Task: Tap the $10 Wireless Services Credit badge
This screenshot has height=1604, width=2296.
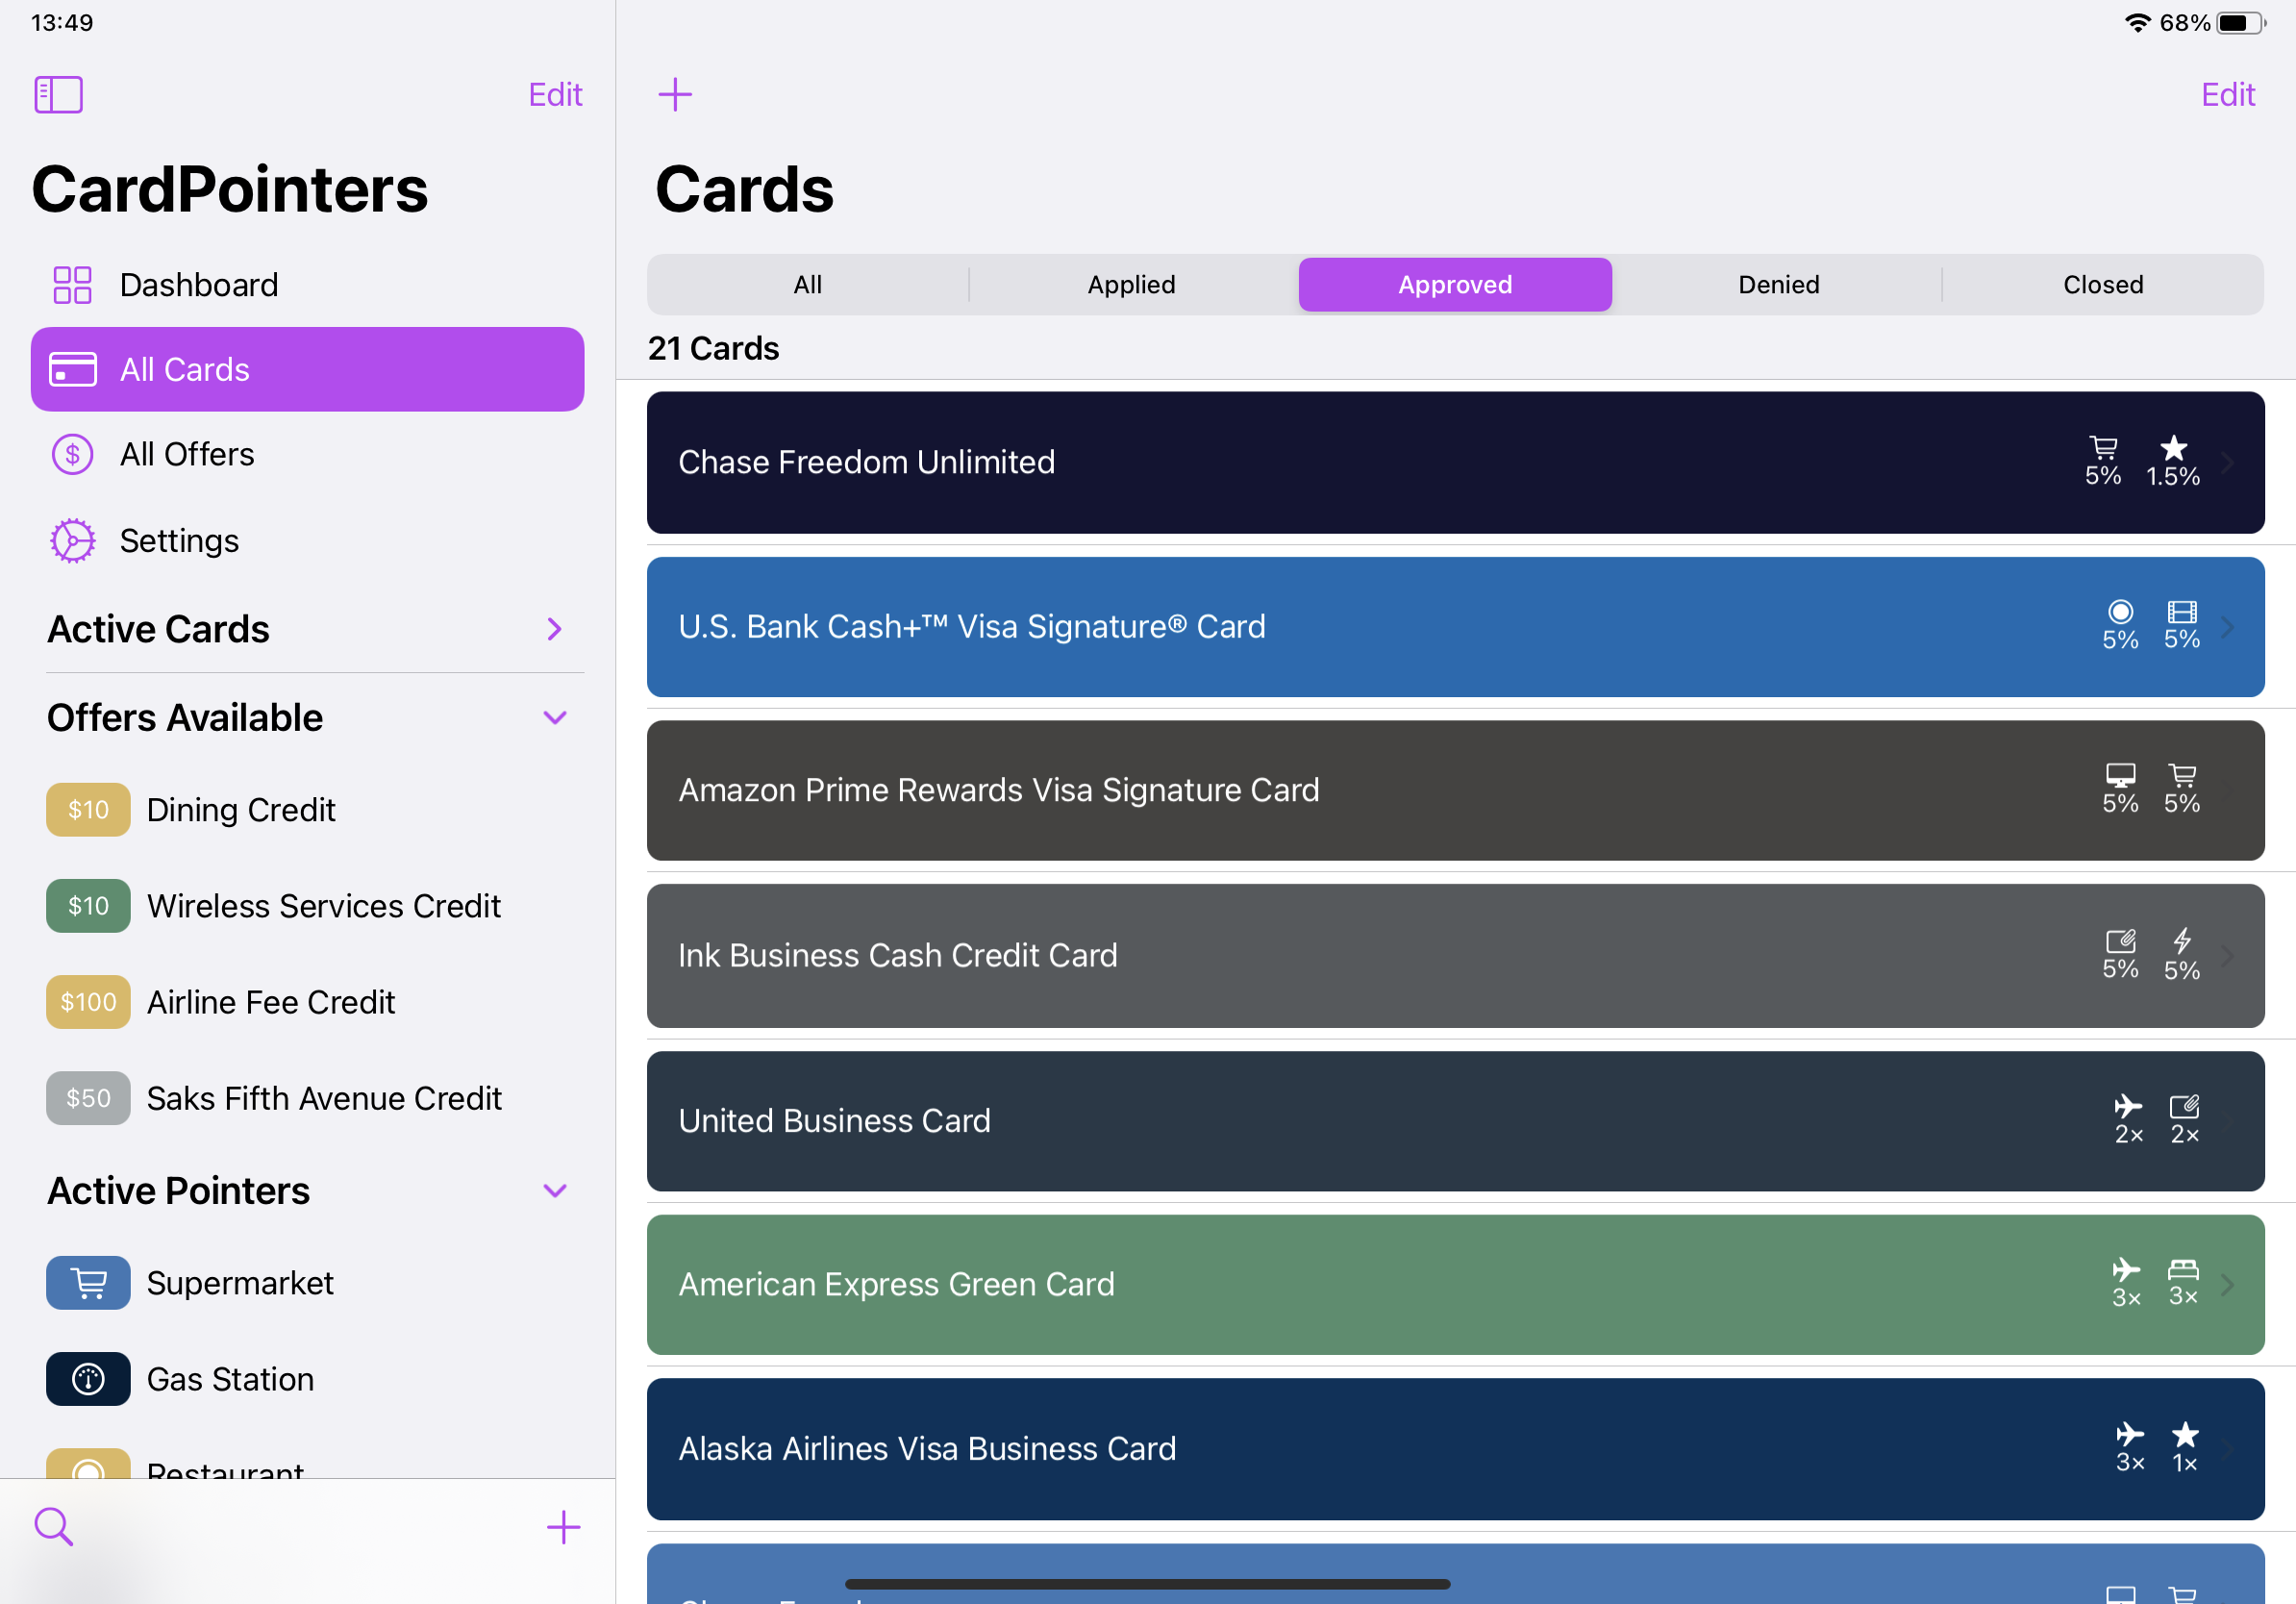Action: tap(88, 906)
